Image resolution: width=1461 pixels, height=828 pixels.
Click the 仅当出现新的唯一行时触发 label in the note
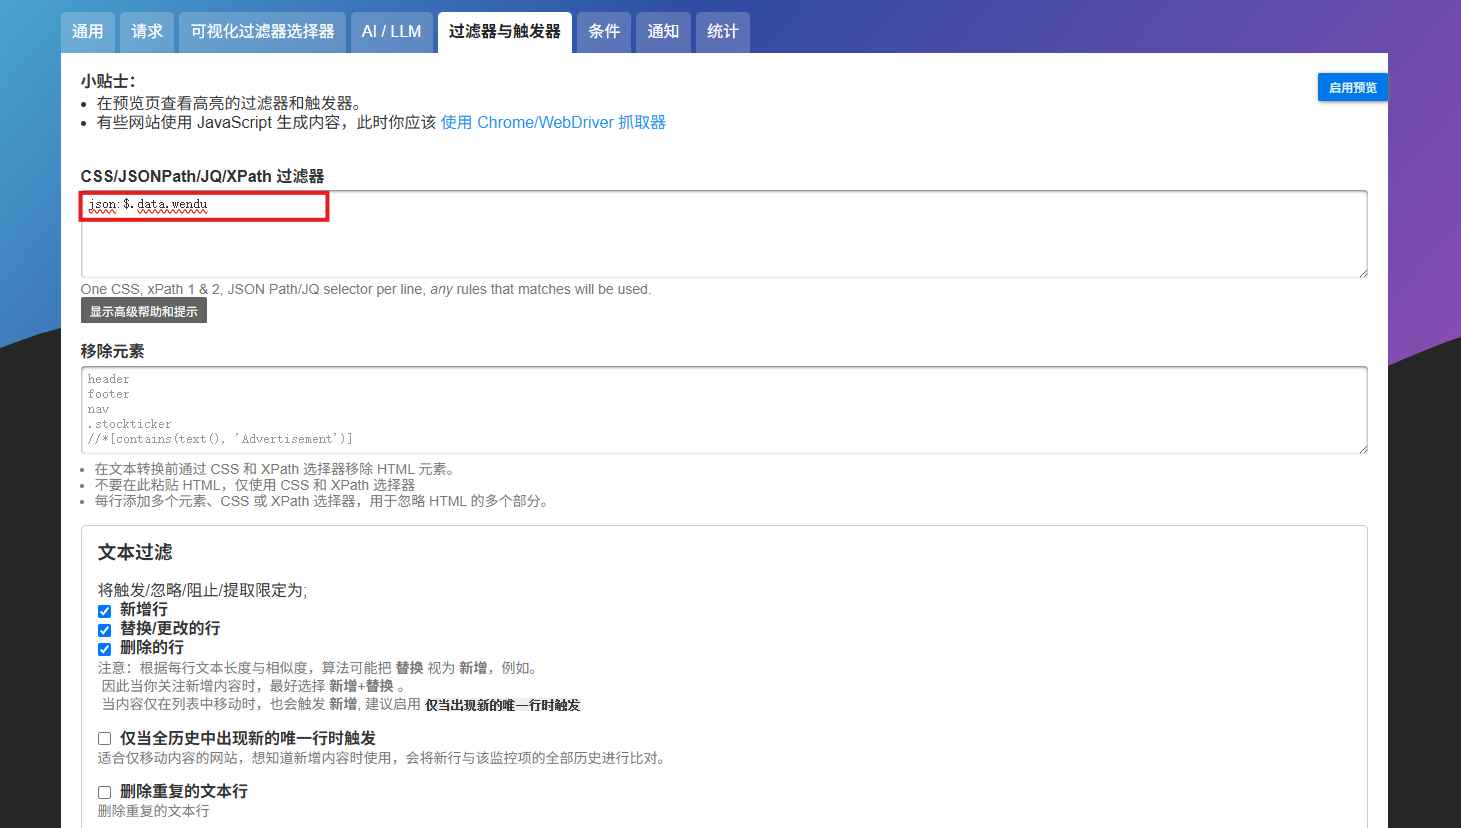pyautogui.click(x=502, y=705)
